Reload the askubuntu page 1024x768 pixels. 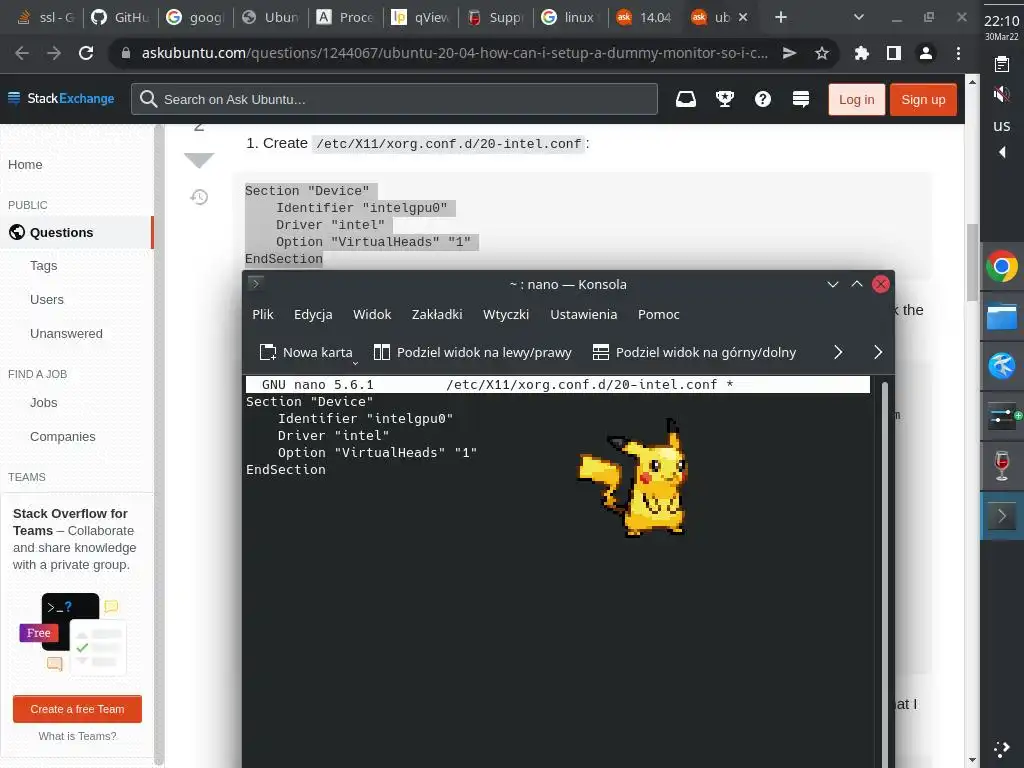coord(86,53)
